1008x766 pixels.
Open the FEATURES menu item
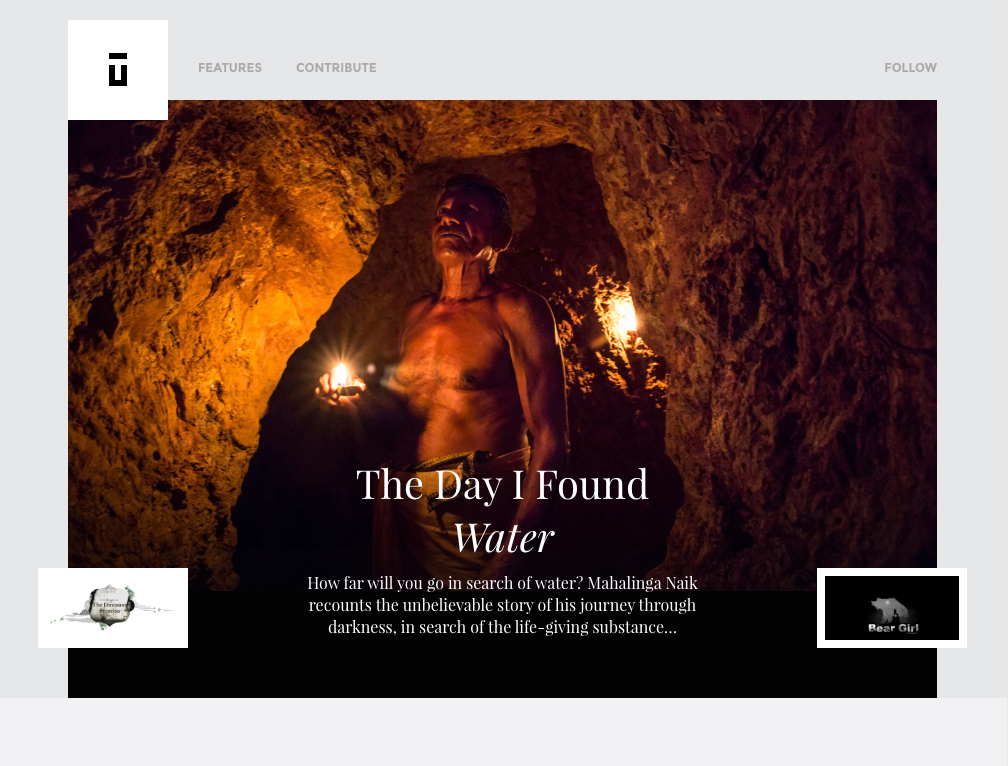(x=230, y=67)
